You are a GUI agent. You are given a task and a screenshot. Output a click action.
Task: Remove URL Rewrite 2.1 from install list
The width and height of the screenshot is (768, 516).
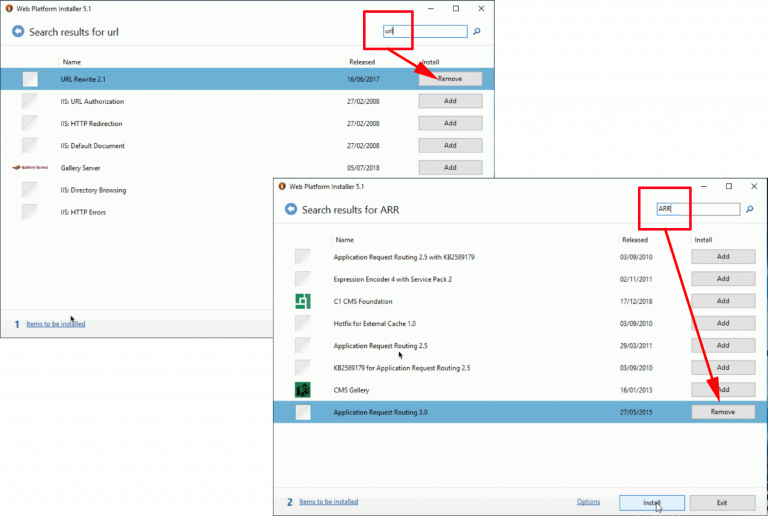pyautogui.click(x=450, y=79)
